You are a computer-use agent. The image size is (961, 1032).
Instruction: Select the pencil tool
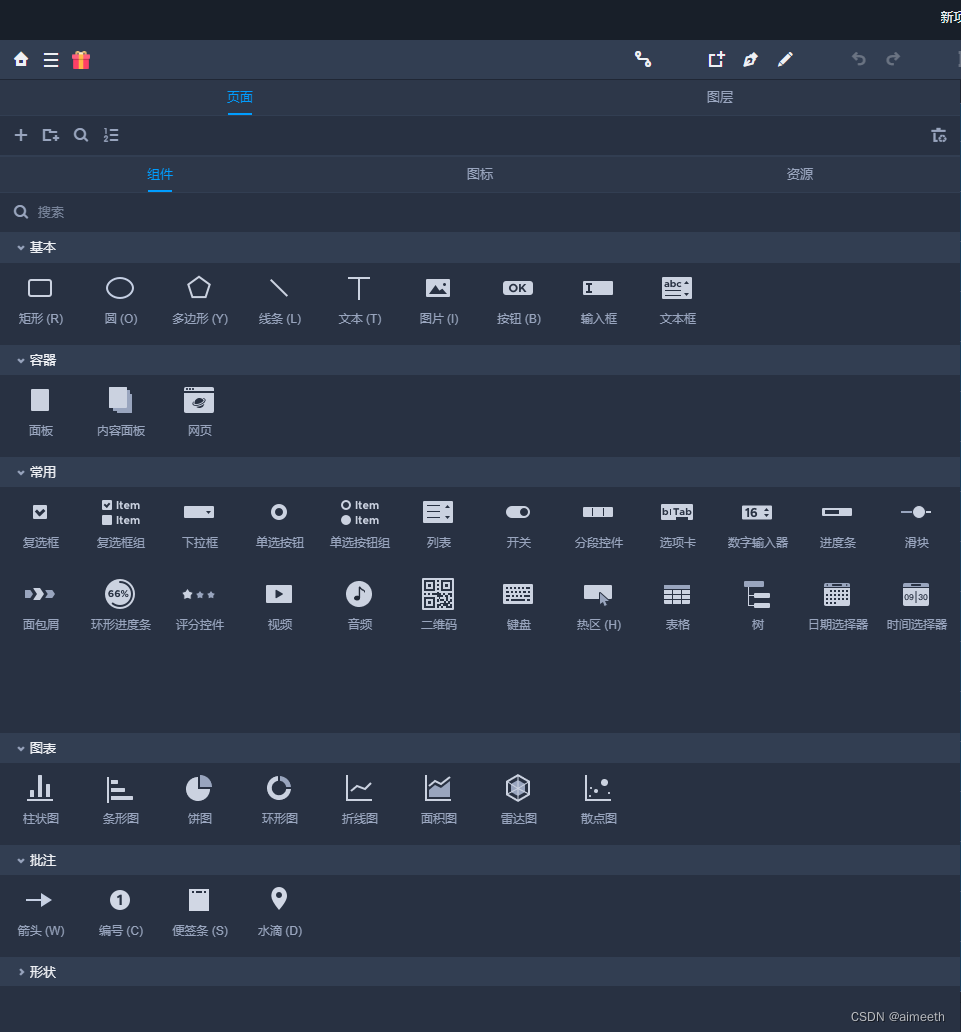click(785, 59)
